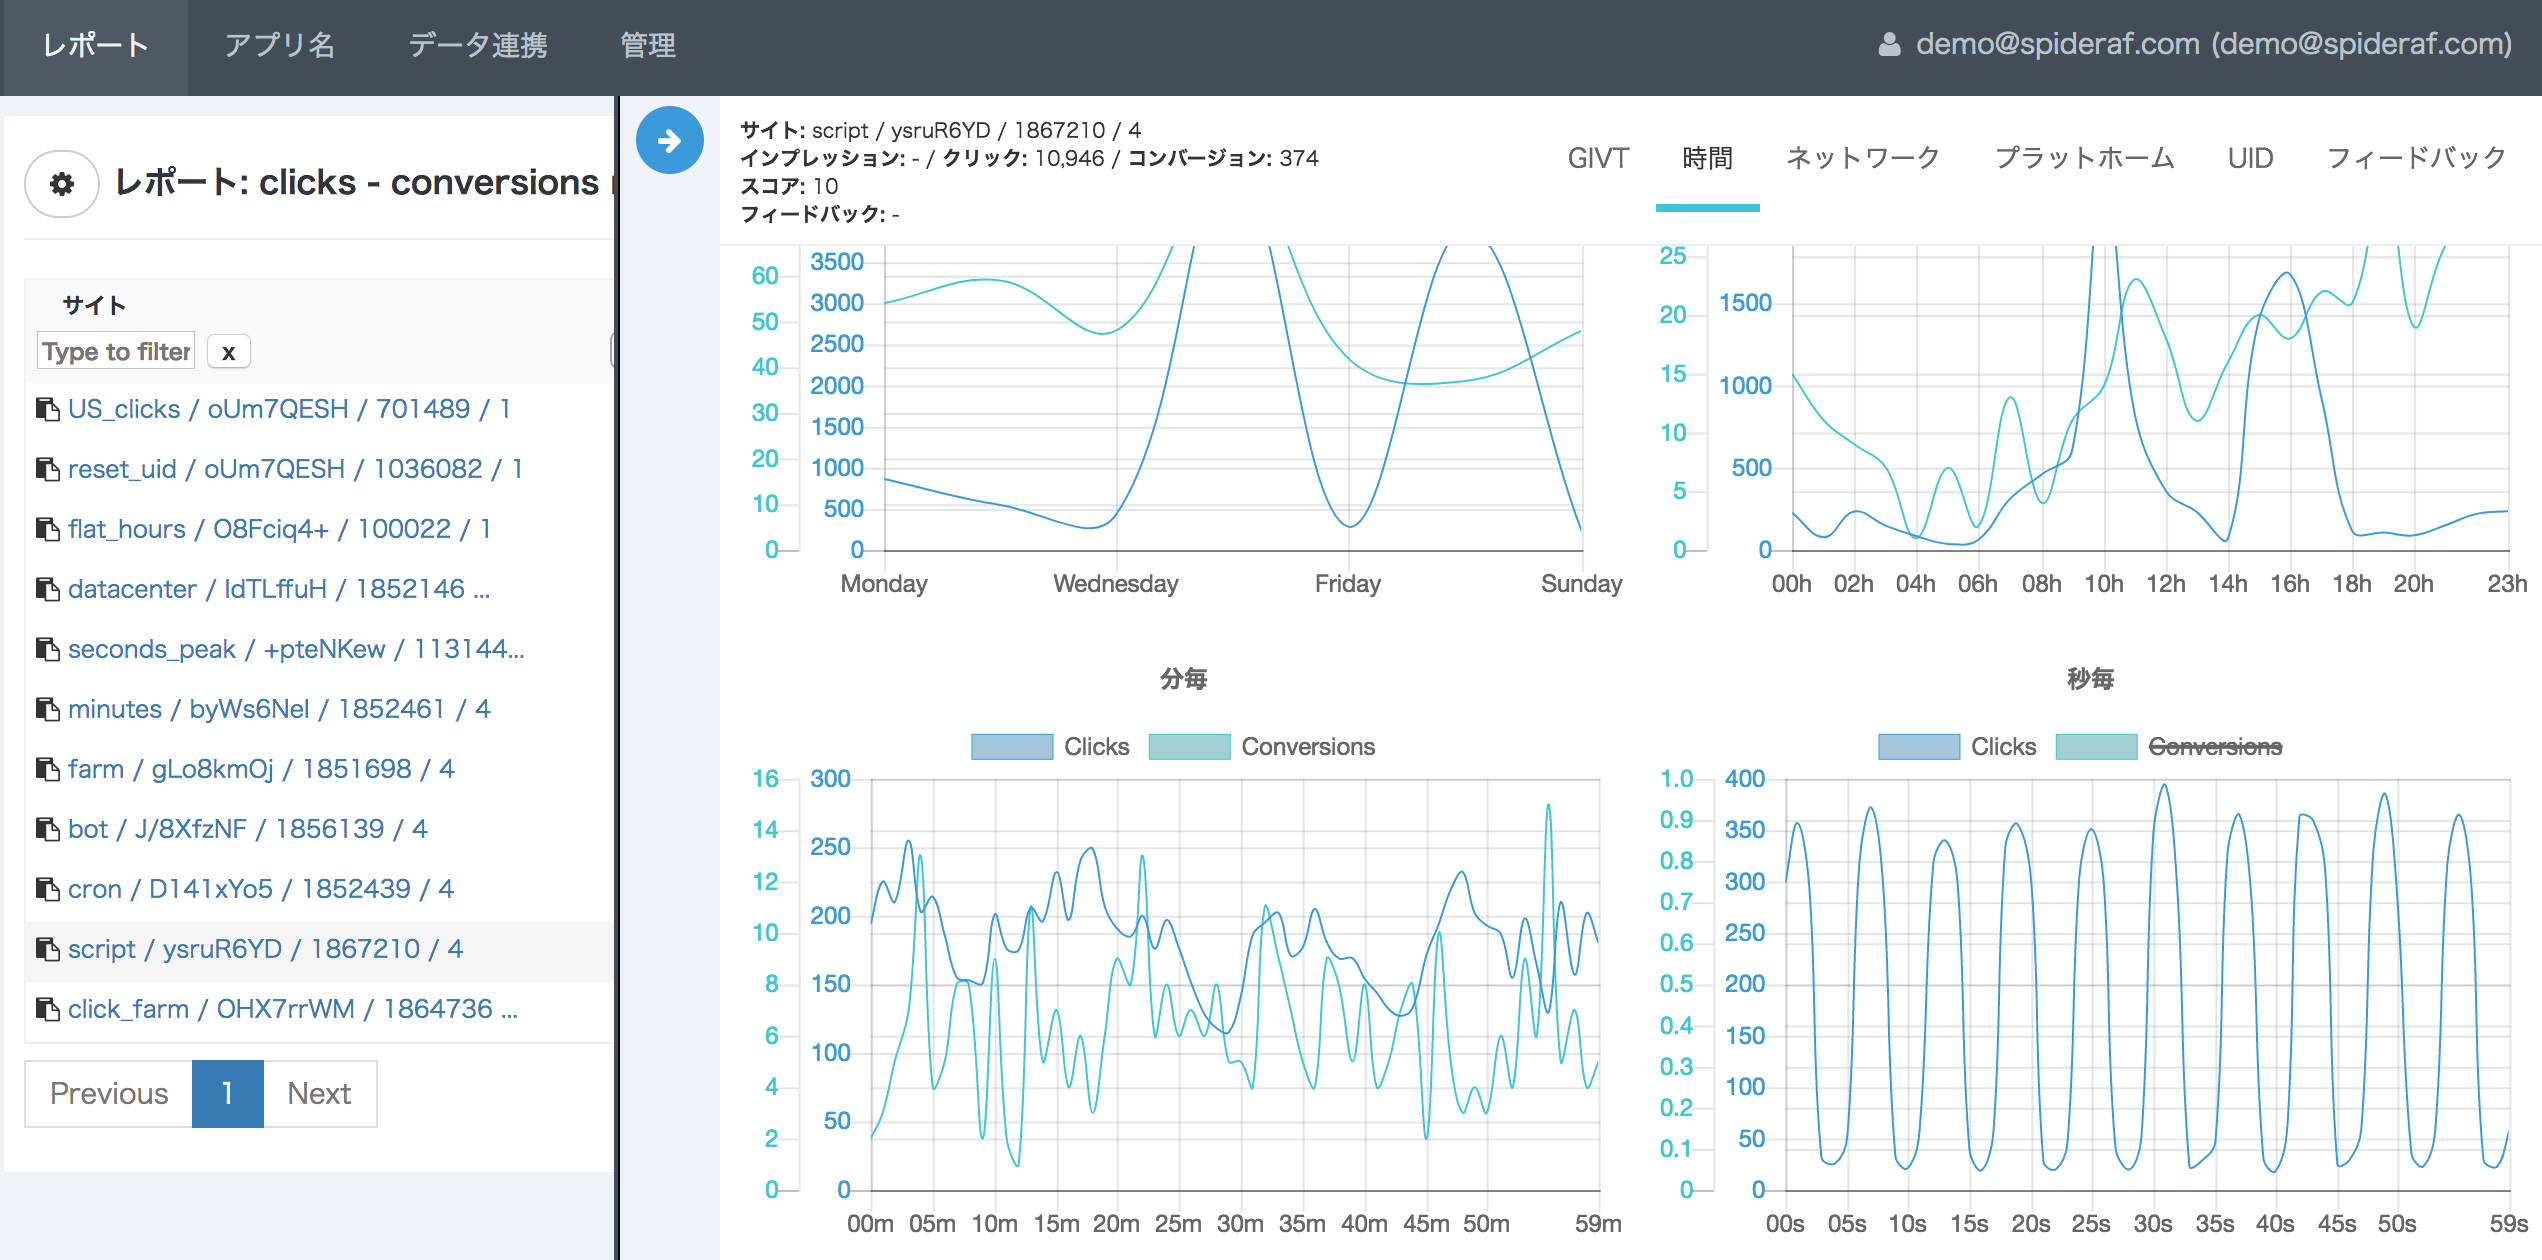Viewport: 2542px width, 1260px height.
Task: Switch to the GIVT tab
Action: click(1597, 158)
